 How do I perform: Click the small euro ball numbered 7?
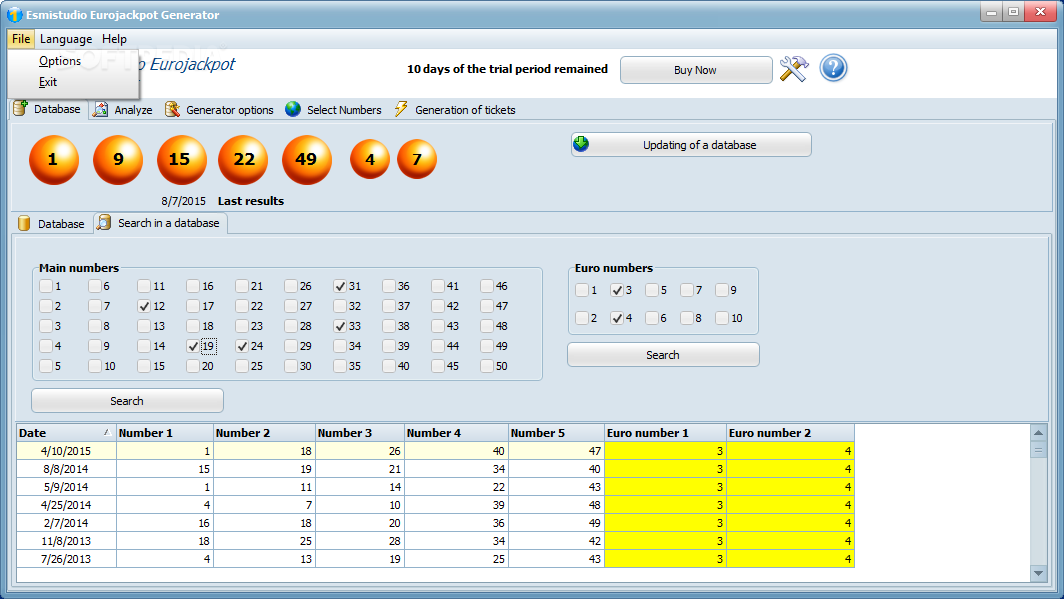tap(417, 159)
